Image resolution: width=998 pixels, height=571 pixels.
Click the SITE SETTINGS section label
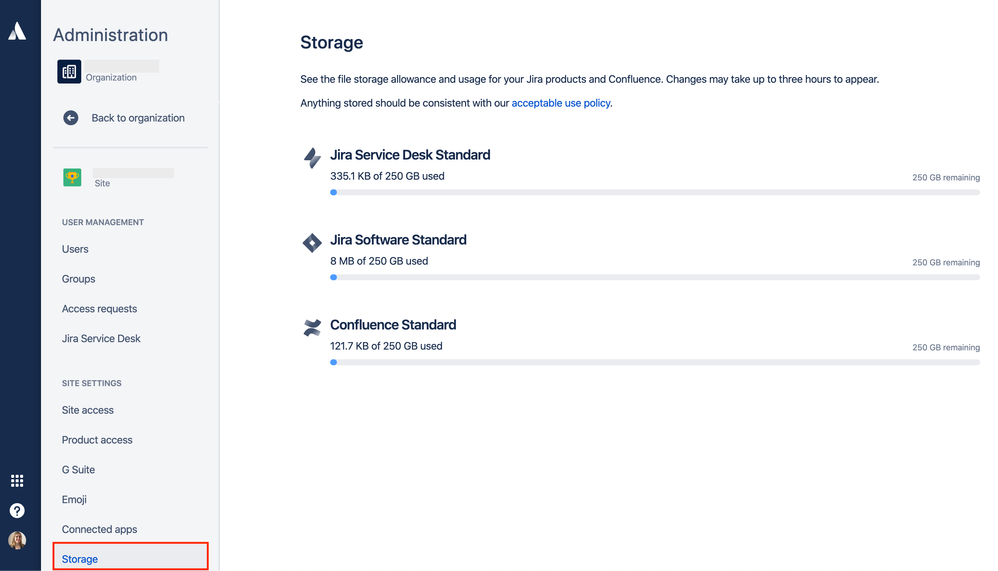[x=92, y=383]
